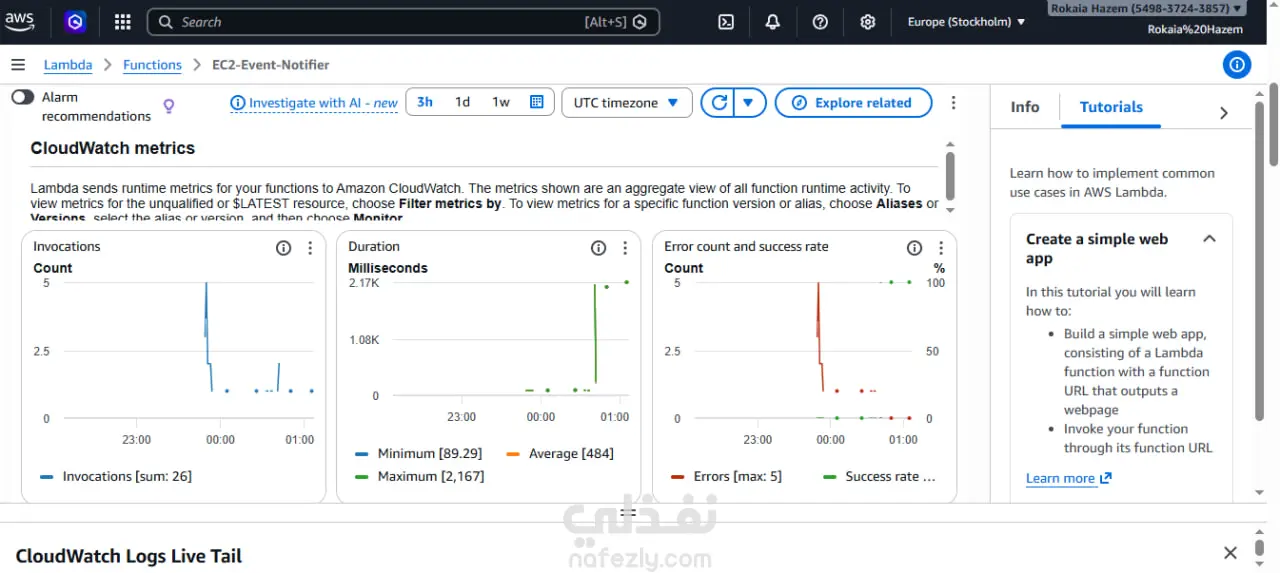
Task: Click Investigate with AI link
Action: [x=314, y=103]
